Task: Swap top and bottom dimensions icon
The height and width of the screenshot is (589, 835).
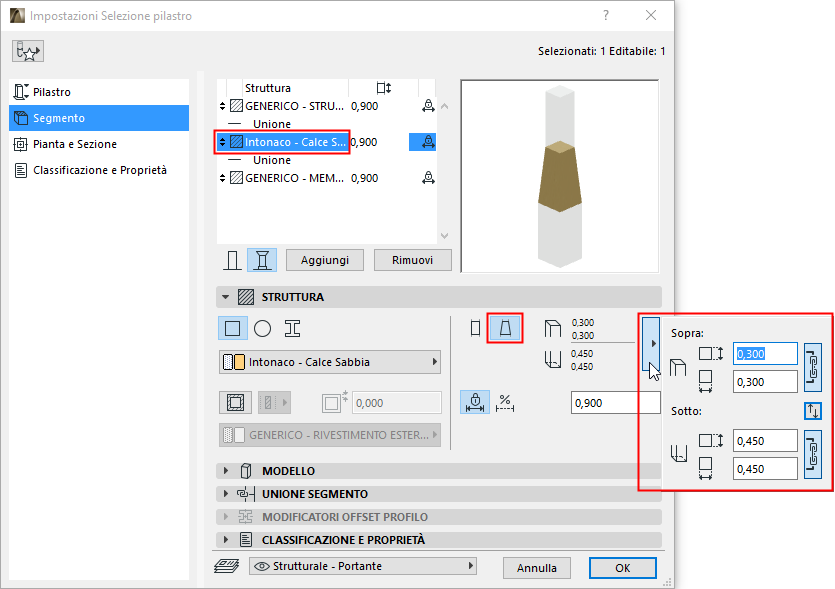Action: click(x=813, y=410)
